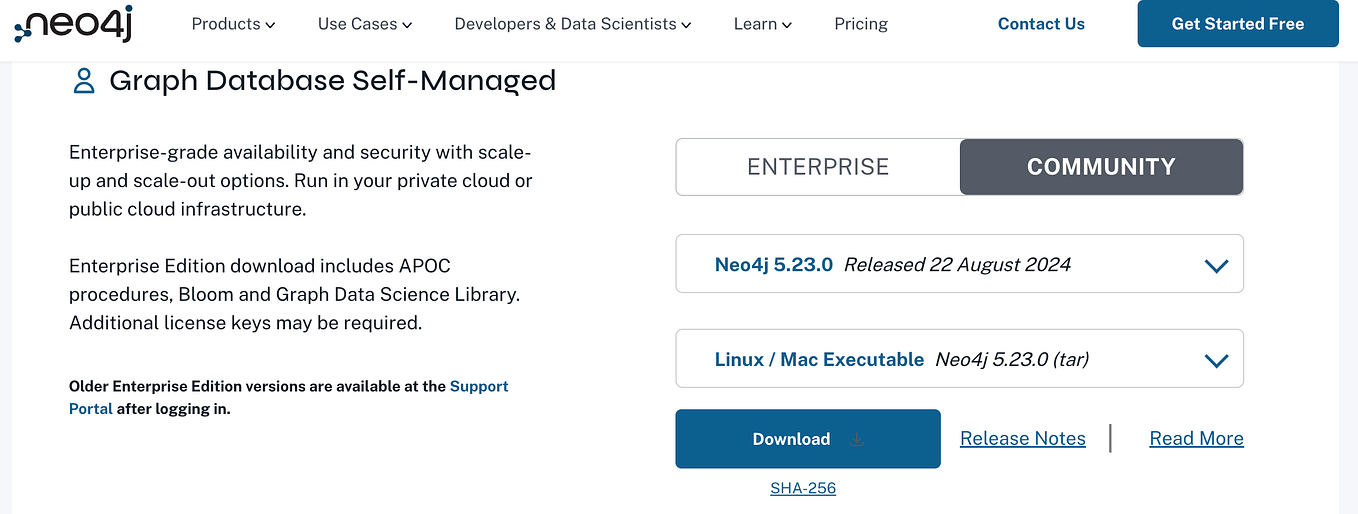Expand the Neo4j 5.23.0 version dropdown
The height and width of the screenshot is (514, 1358).
(1216, 265)
